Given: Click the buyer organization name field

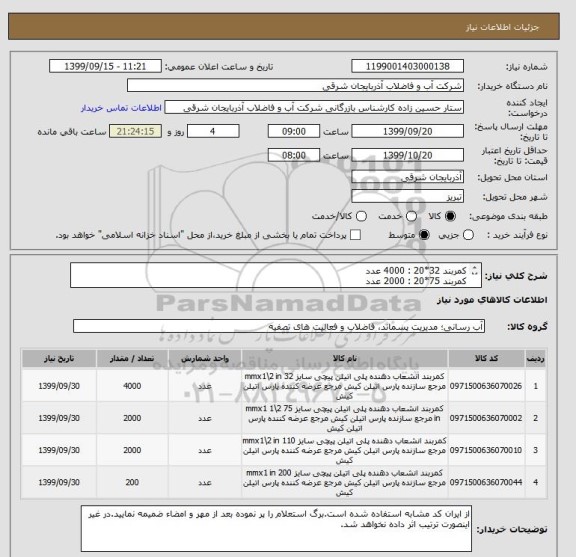Looking at the screenshot, I should (295, 86).
